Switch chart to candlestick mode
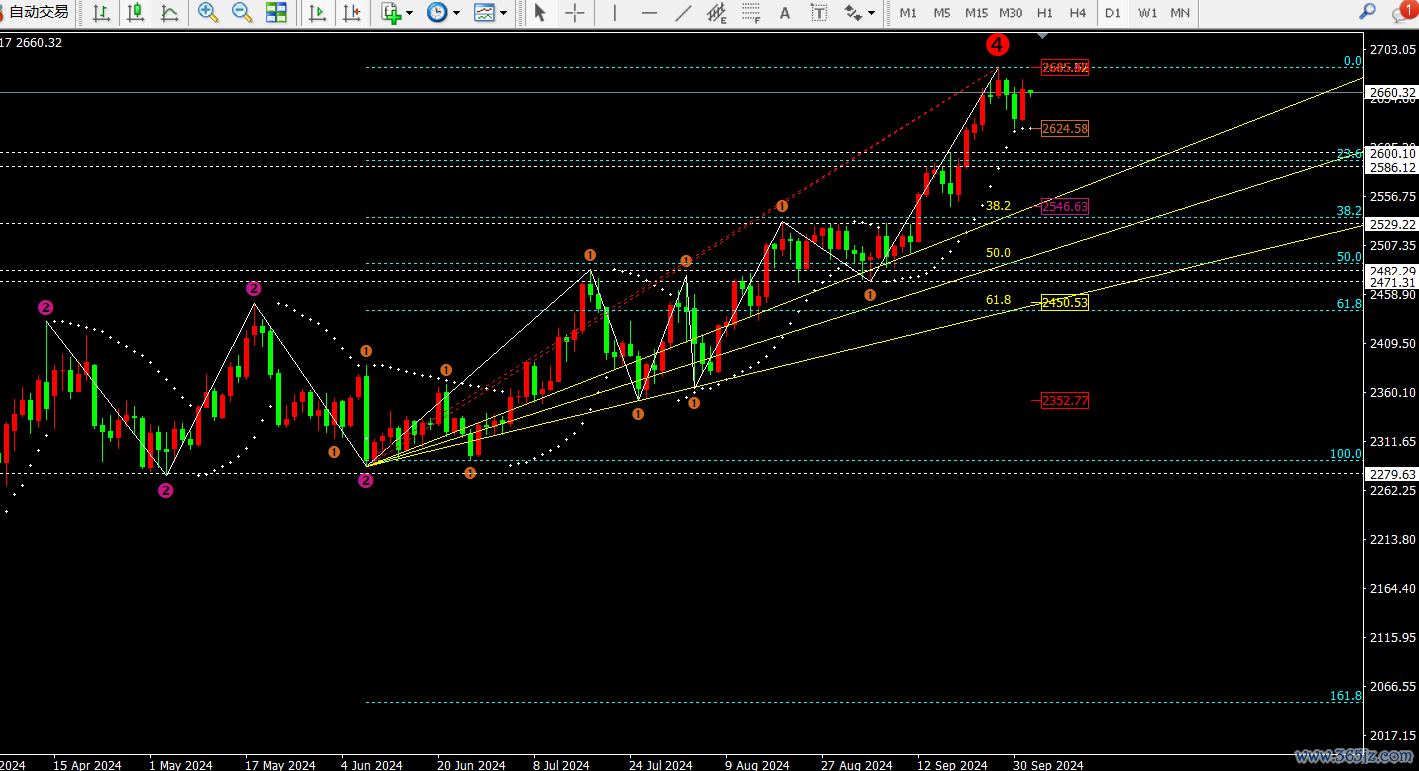This screenshot has height=771, width=1419. pyautogui.click(x=136, y=13)
